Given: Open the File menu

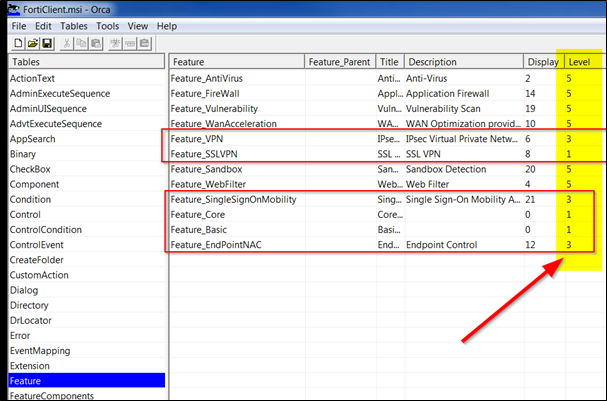Looking at the screenshot, I should pyautogui.click(x=19, y=26).
